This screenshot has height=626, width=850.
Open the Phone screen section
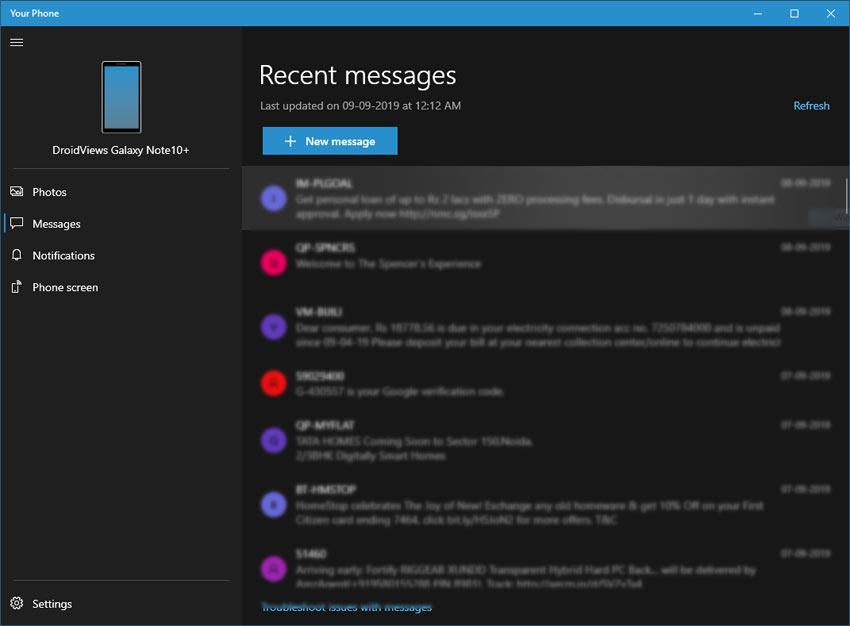tap(121, 287)
